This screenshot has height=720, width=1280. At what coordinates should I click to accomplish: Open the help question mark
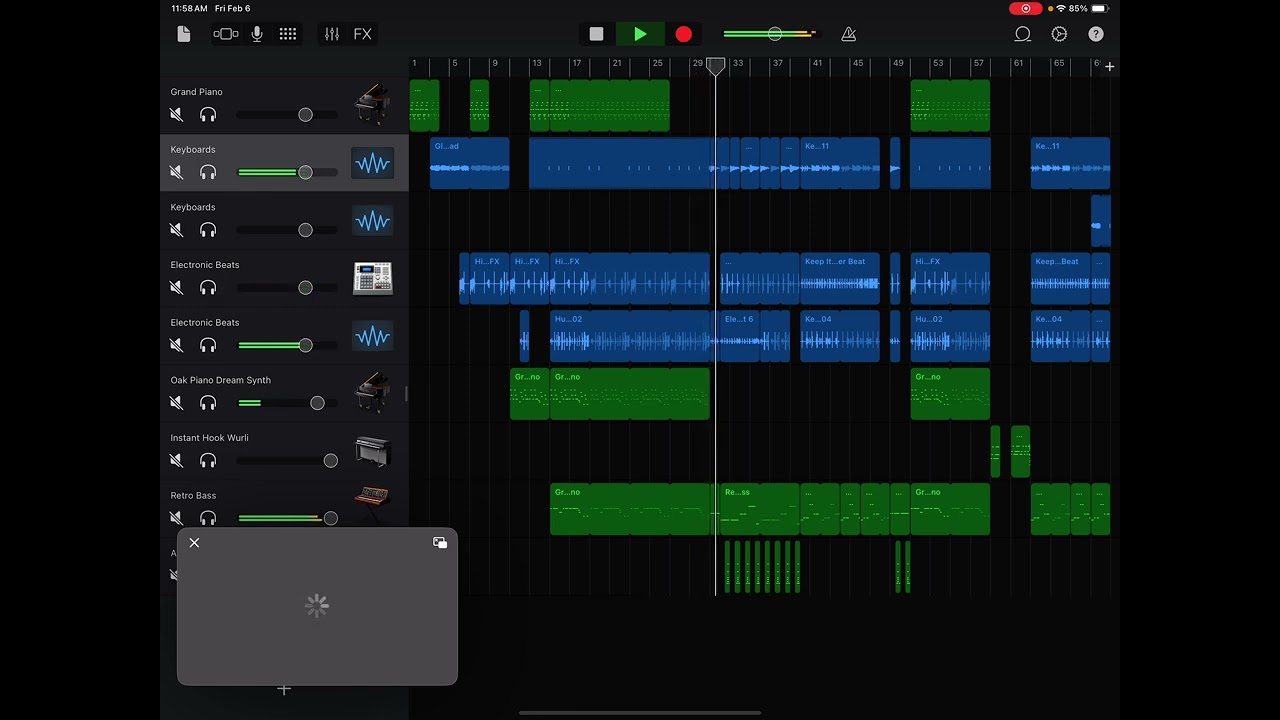pyautogui.click(x=1096, y=34)
